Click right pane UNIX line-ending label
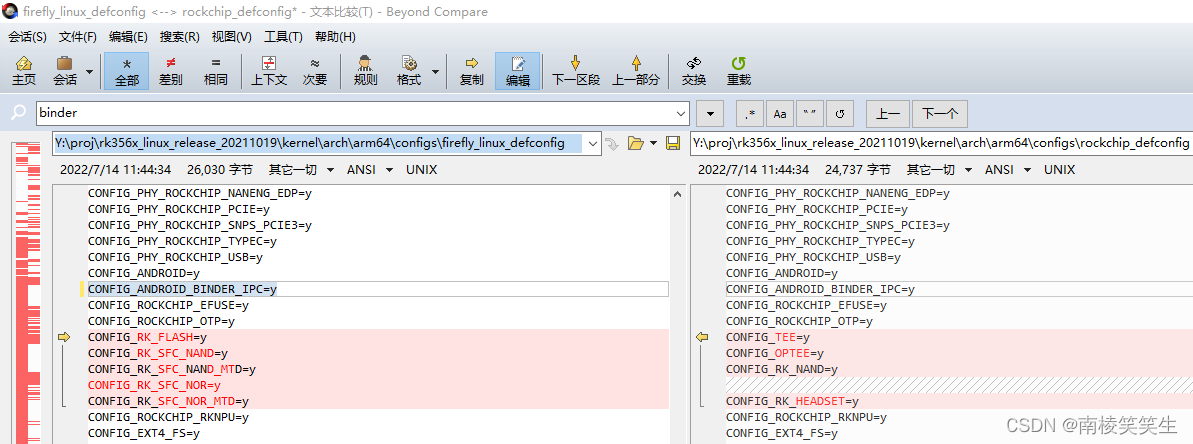 click(1060, 170)
